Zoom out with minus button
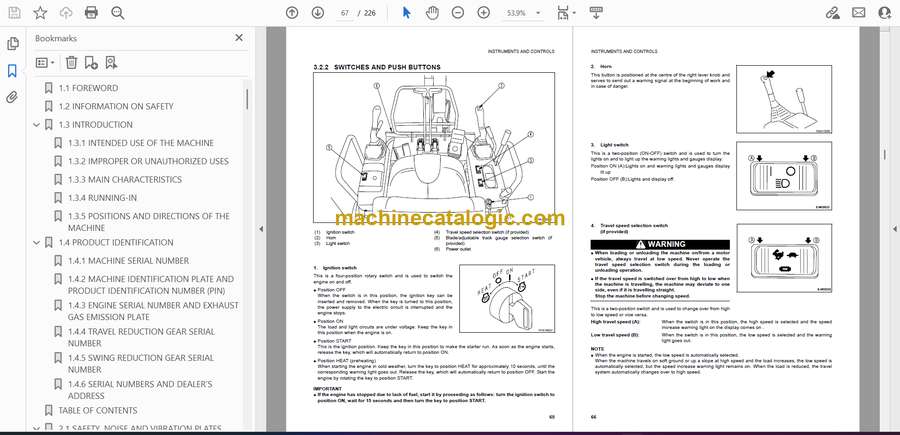This screenshot has height=435, width=900. (457, 13)
